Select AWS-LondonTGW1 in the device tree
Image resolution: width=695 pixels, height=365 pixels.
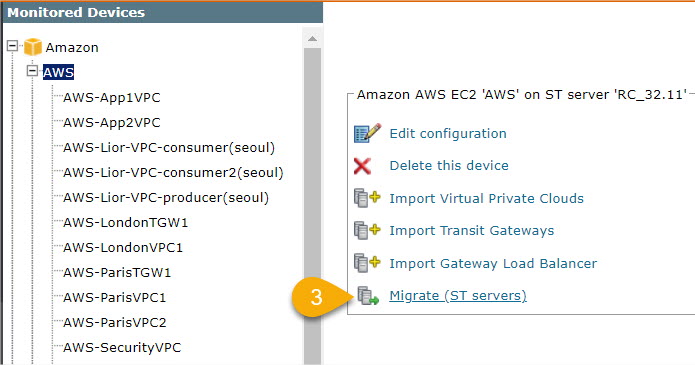[125, 222]
